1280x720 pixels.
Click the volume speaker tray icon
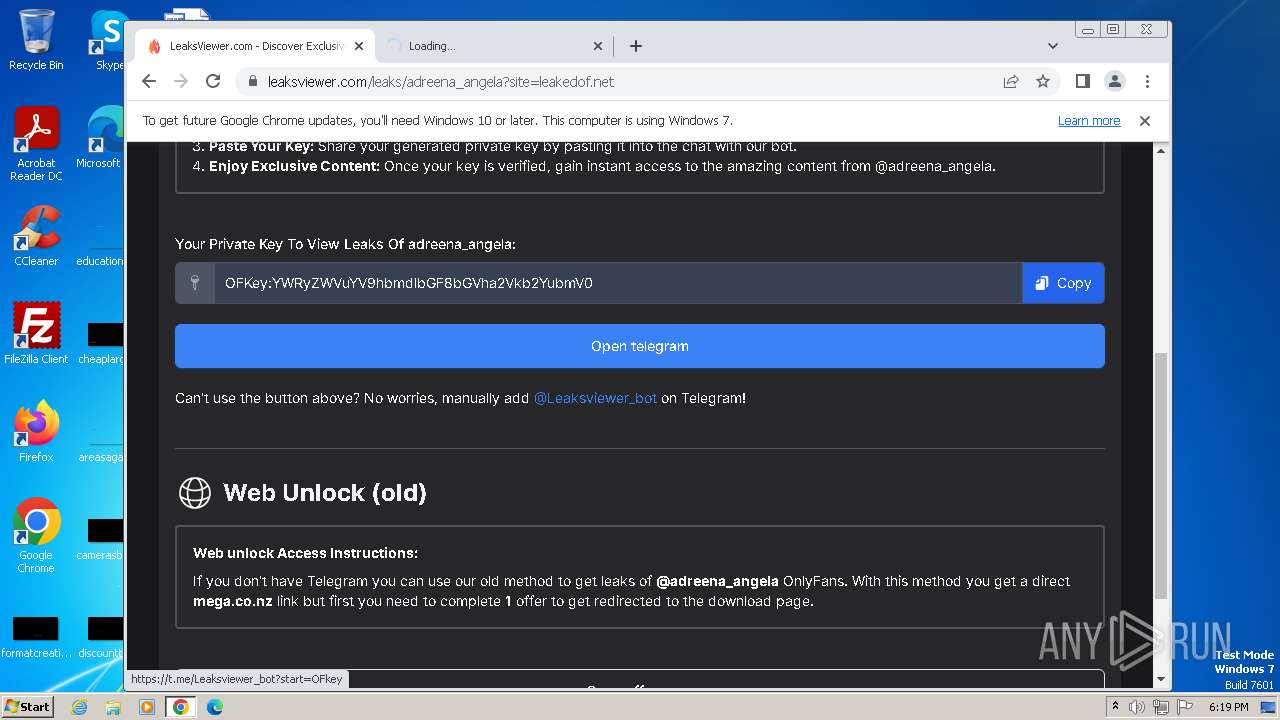[x=1137, y=707]
